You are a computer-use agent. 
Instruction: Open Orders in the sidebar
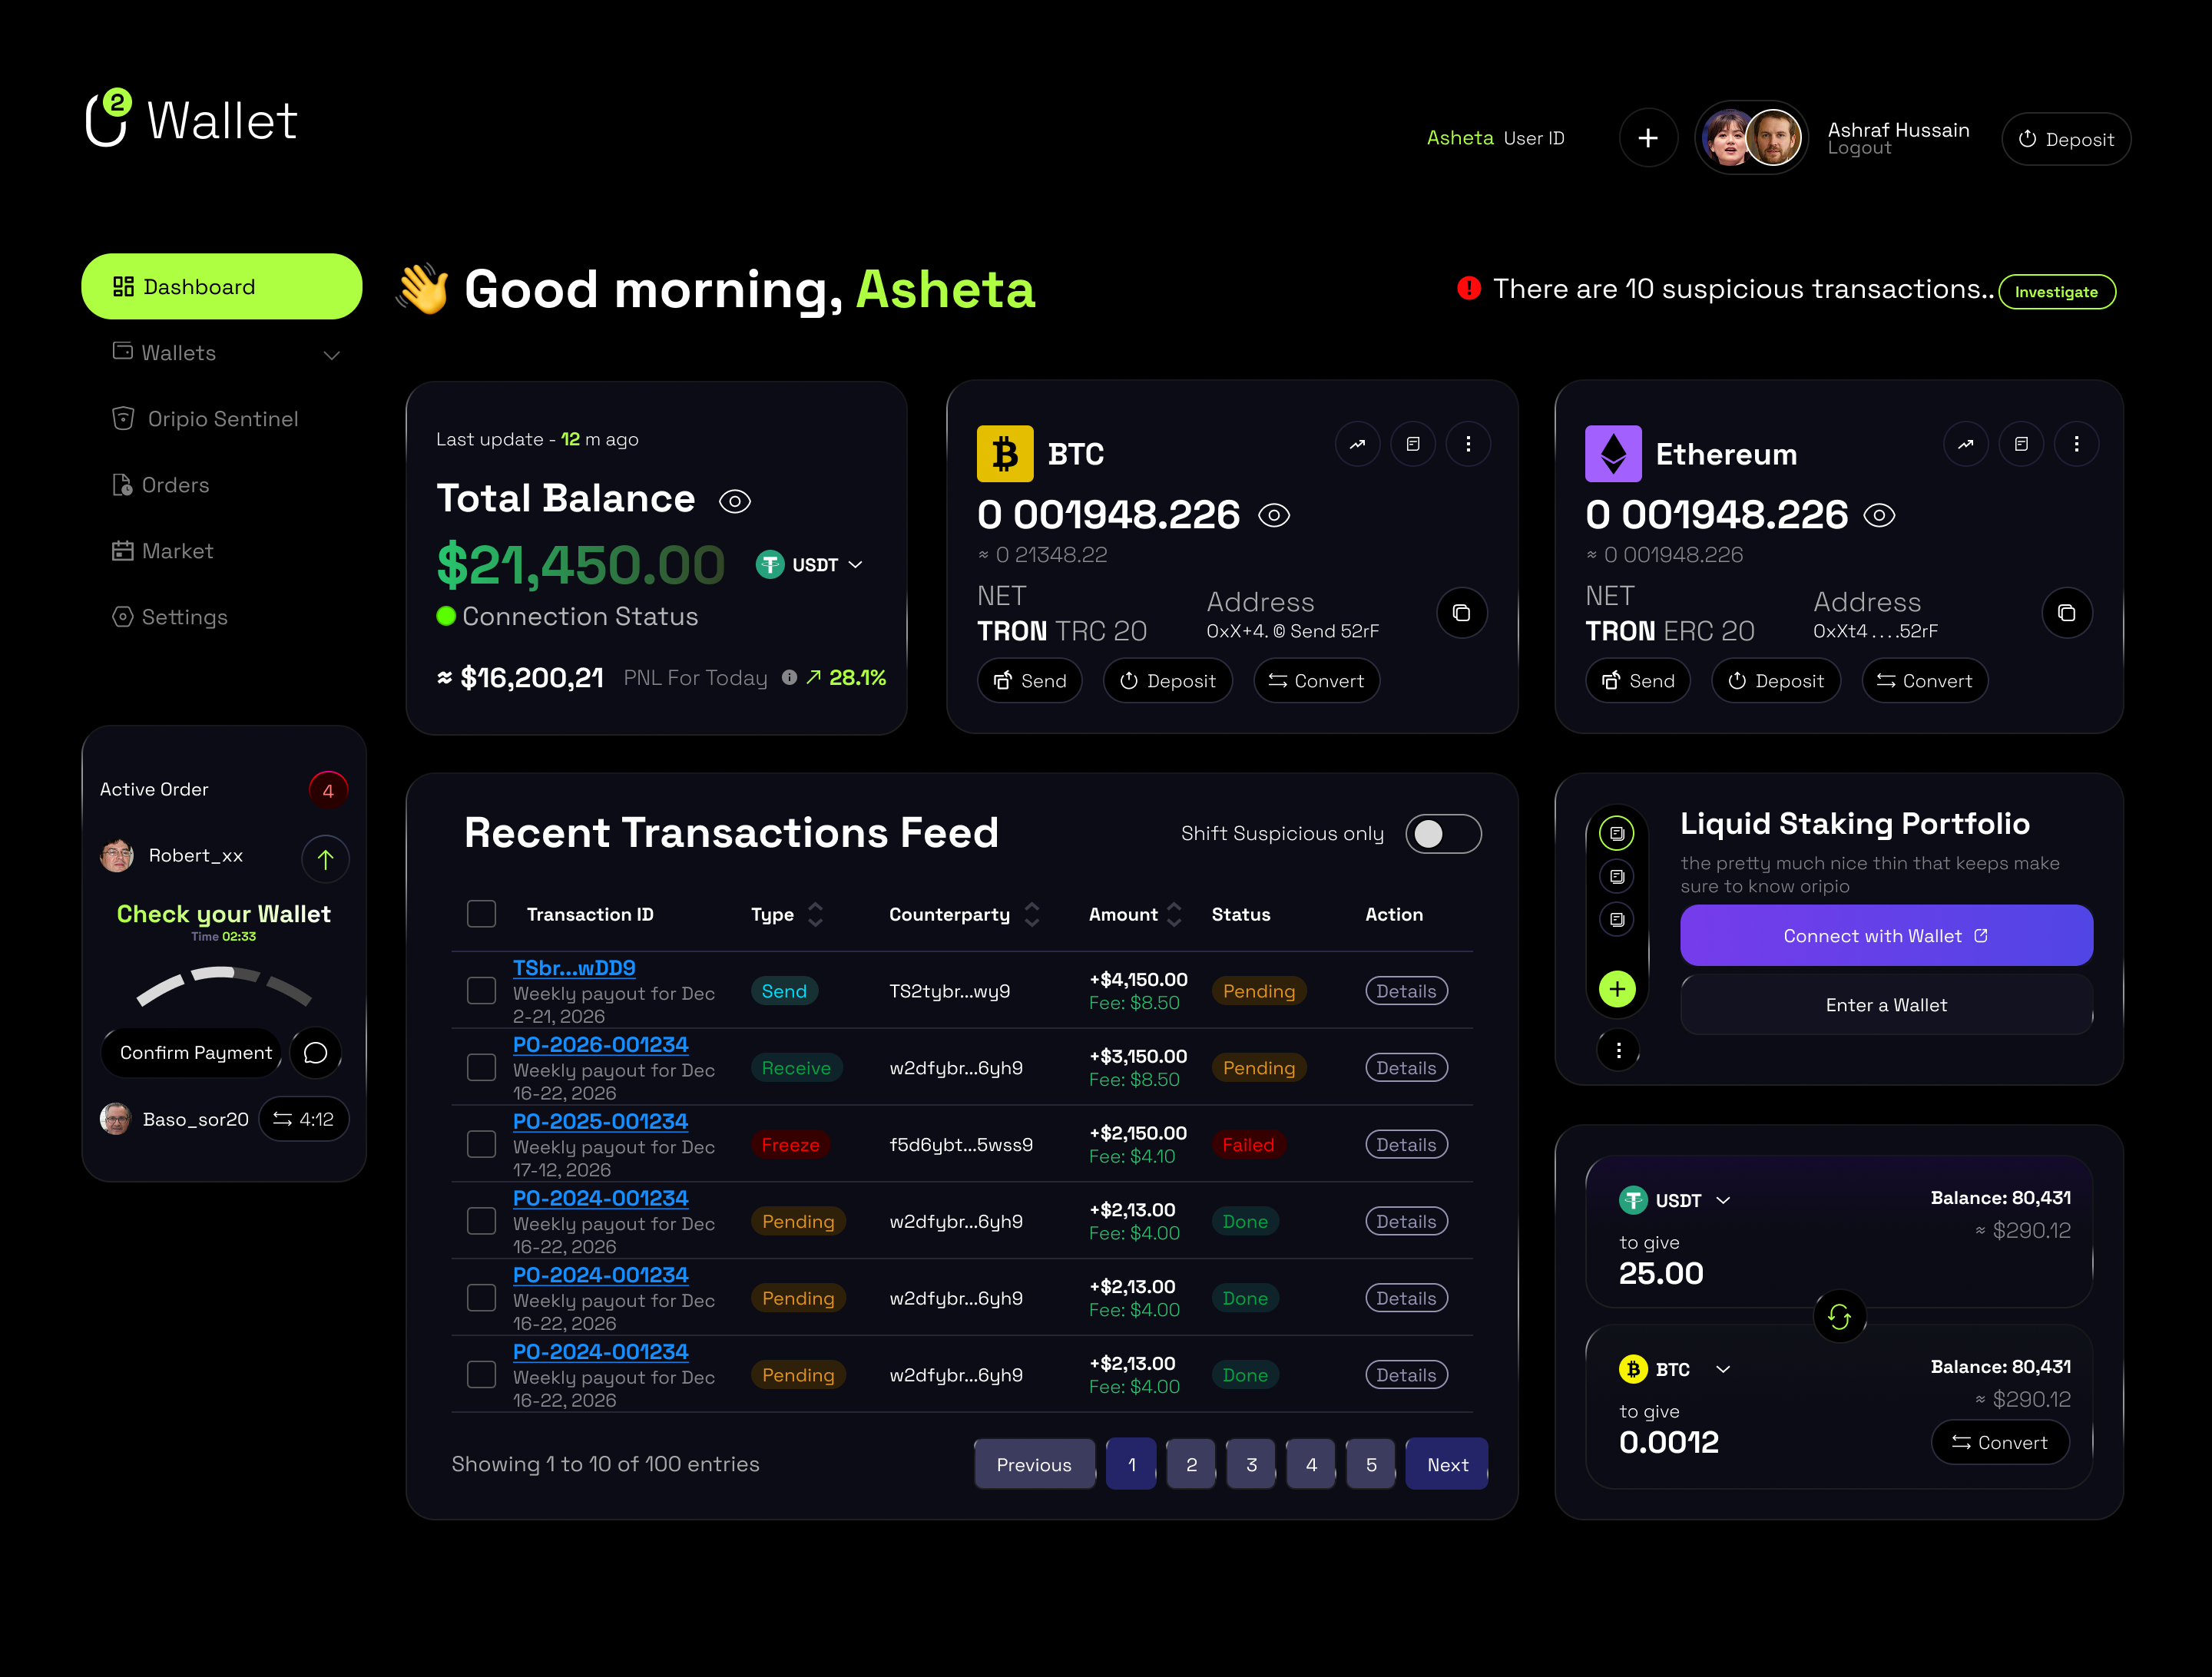coord(161,485)
